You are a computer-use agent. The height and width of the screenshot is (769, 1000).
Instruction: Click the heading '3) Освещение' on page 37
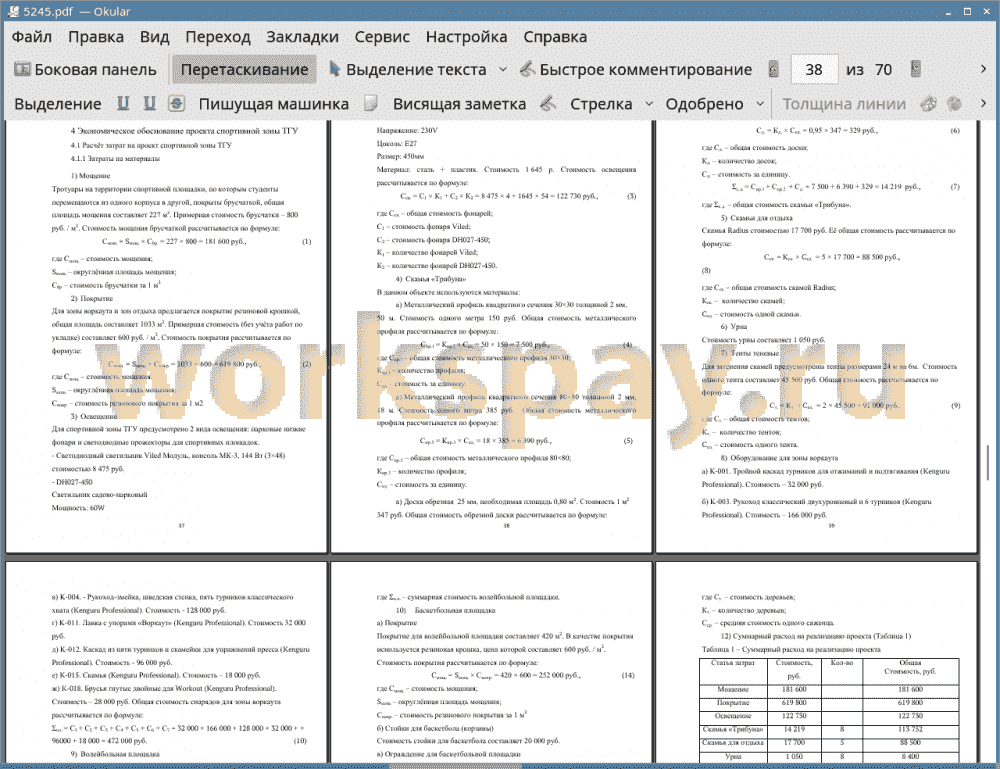(94, 416)
